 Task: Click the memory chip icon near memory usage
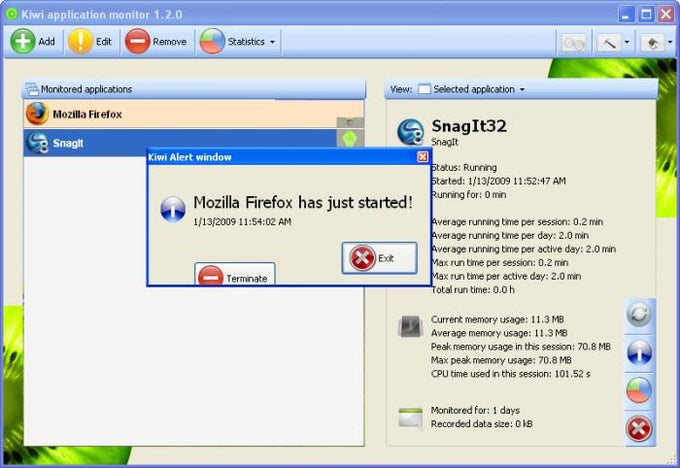[410, 327]
